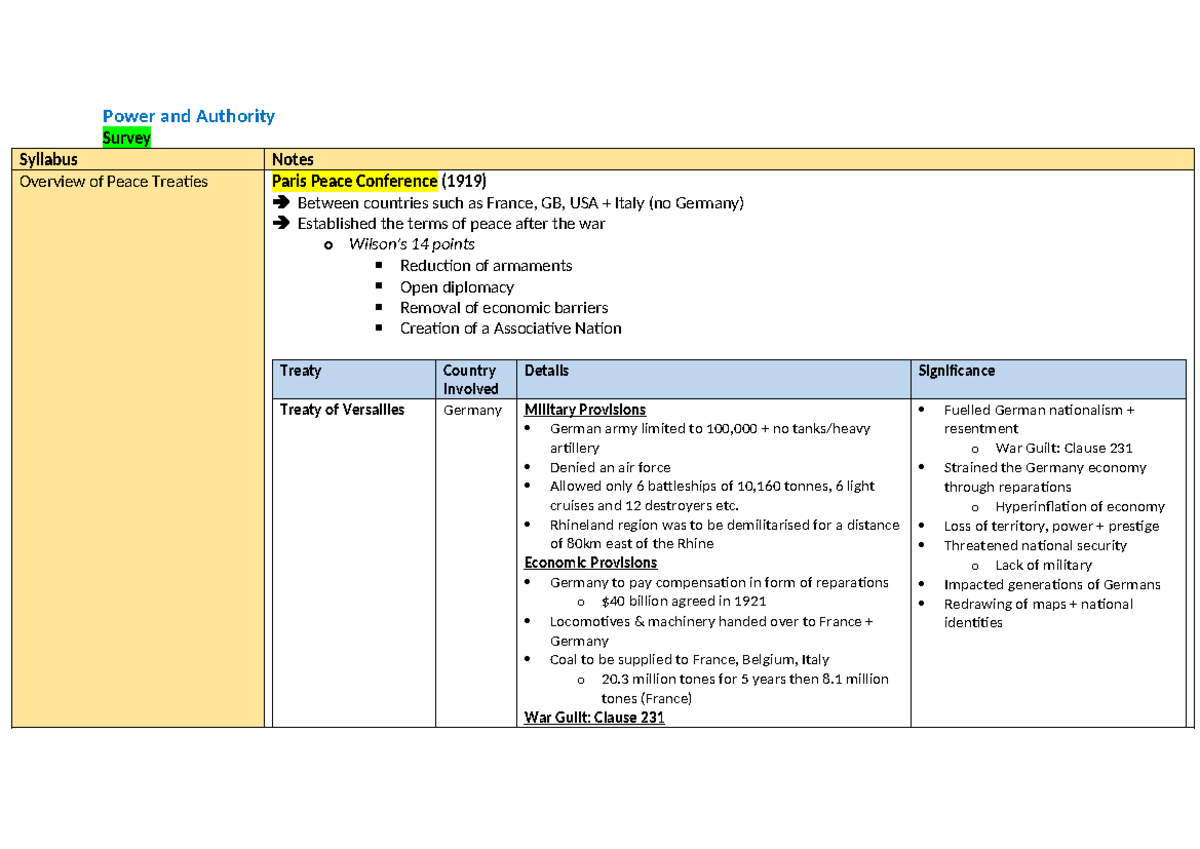This screenshot has height=849, width=1200.
Task: Click the 'Open diplomacy' bullet
Action: (x=457, y=287)
